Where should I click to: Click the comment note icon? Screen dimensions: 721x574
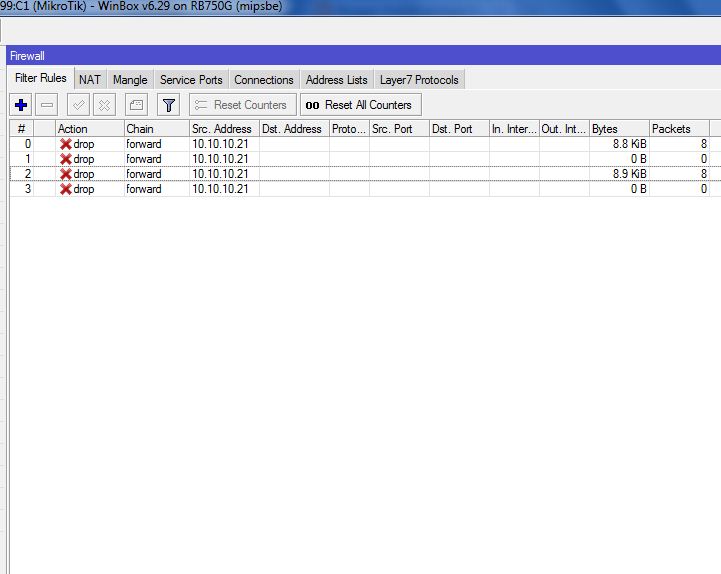(x=136, y=105)
